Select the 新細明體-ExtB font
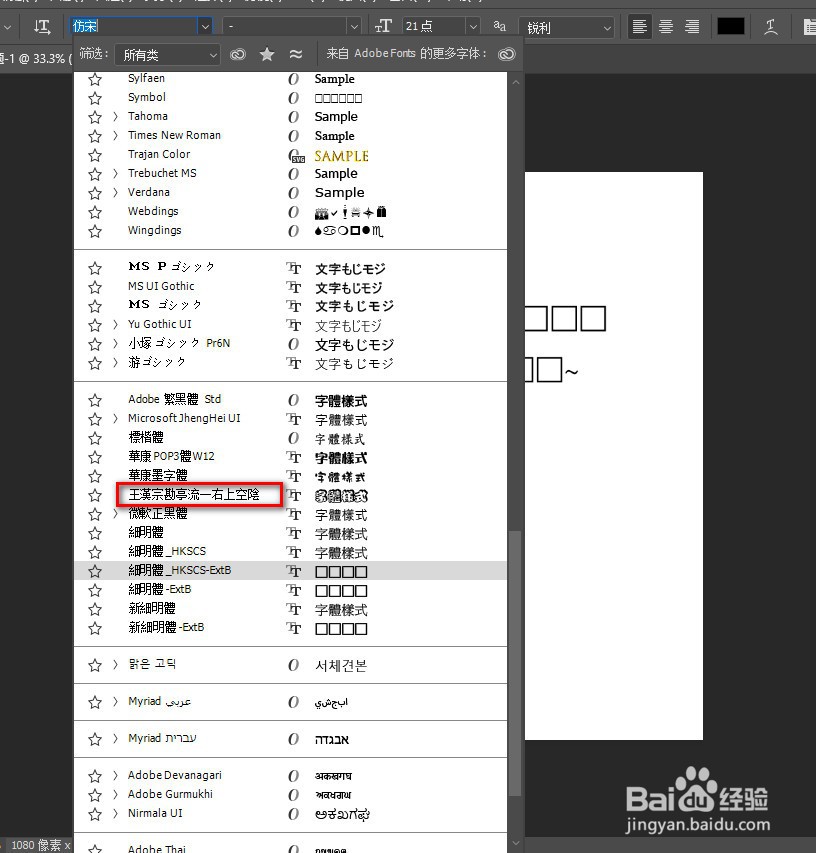Screen dimensions: 816x853 (x=166, y=627)
